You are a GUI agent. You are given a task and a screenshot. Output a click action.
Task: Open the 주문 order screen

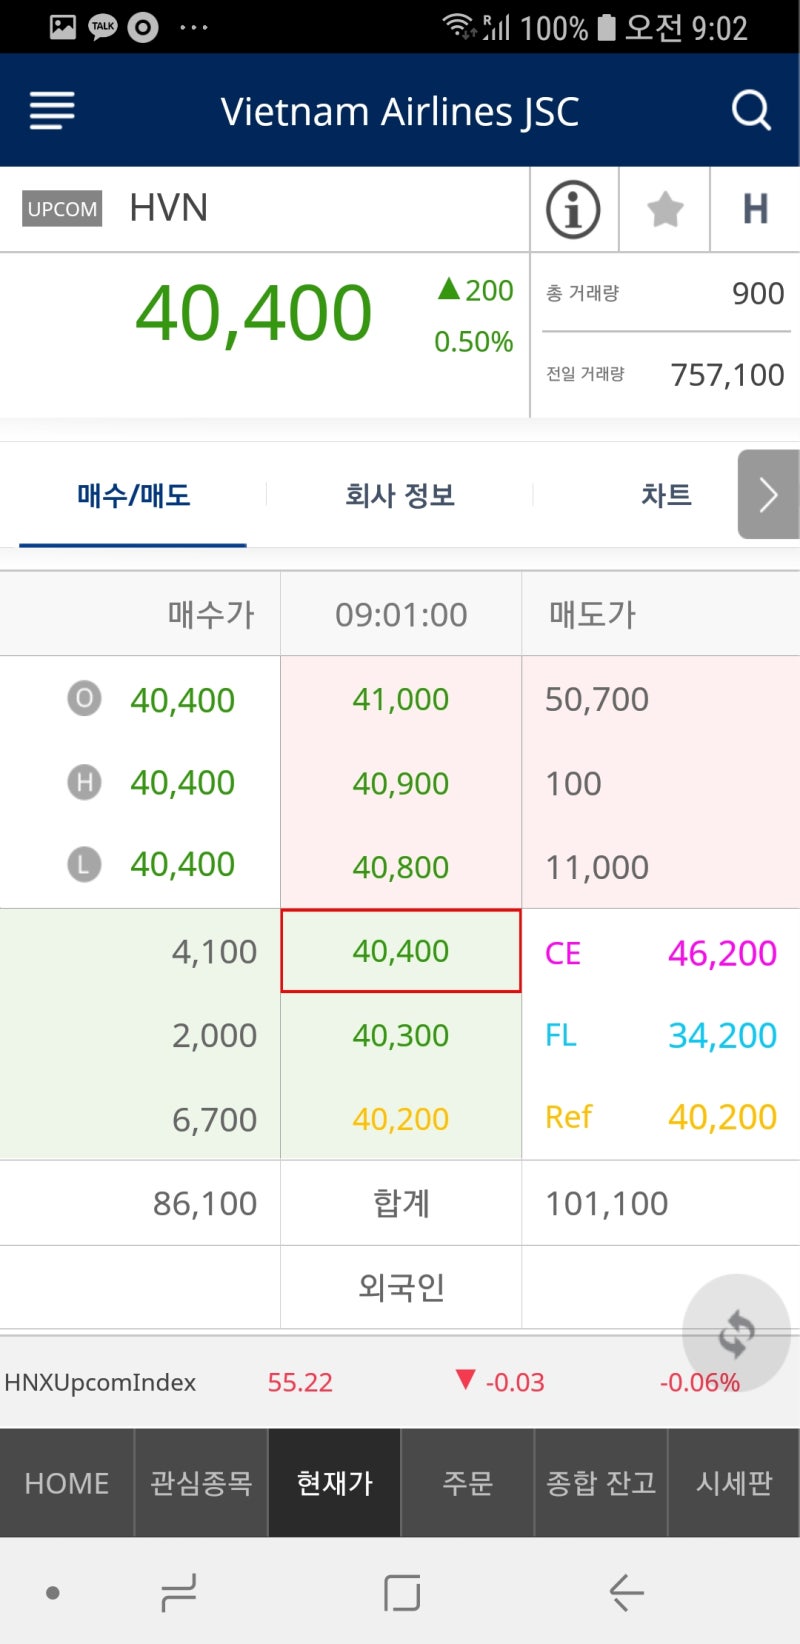point(466,1483)
